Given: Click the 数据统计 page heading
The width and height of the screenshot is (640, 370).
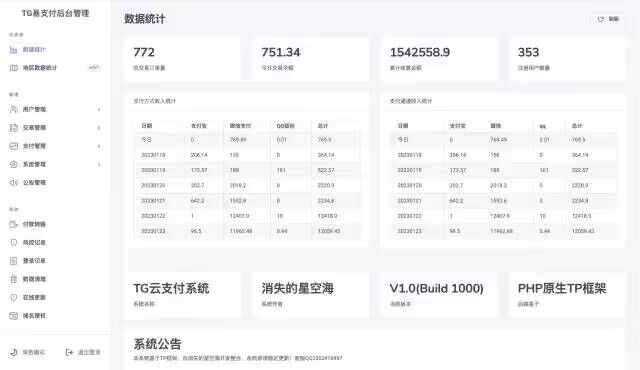Looking at the screenshot, I should [x=145, y=19].
